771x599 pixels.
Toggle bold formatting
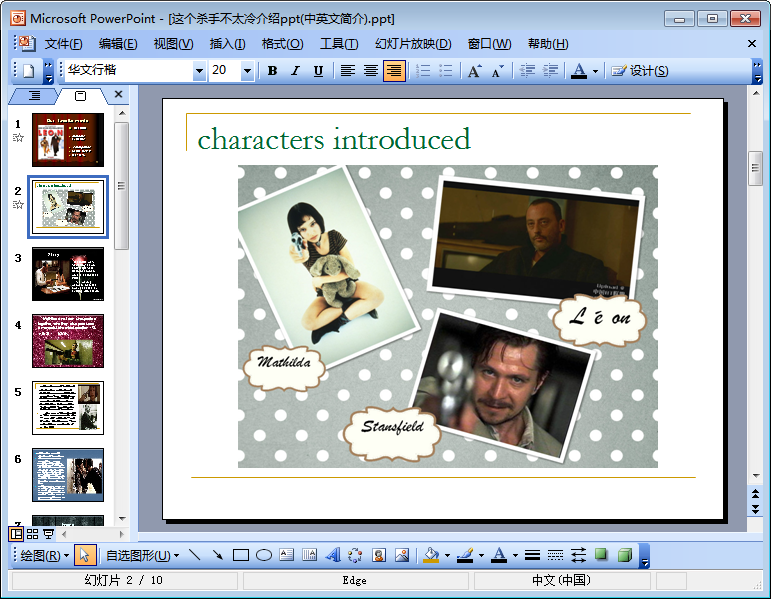[x=272, y=71]
